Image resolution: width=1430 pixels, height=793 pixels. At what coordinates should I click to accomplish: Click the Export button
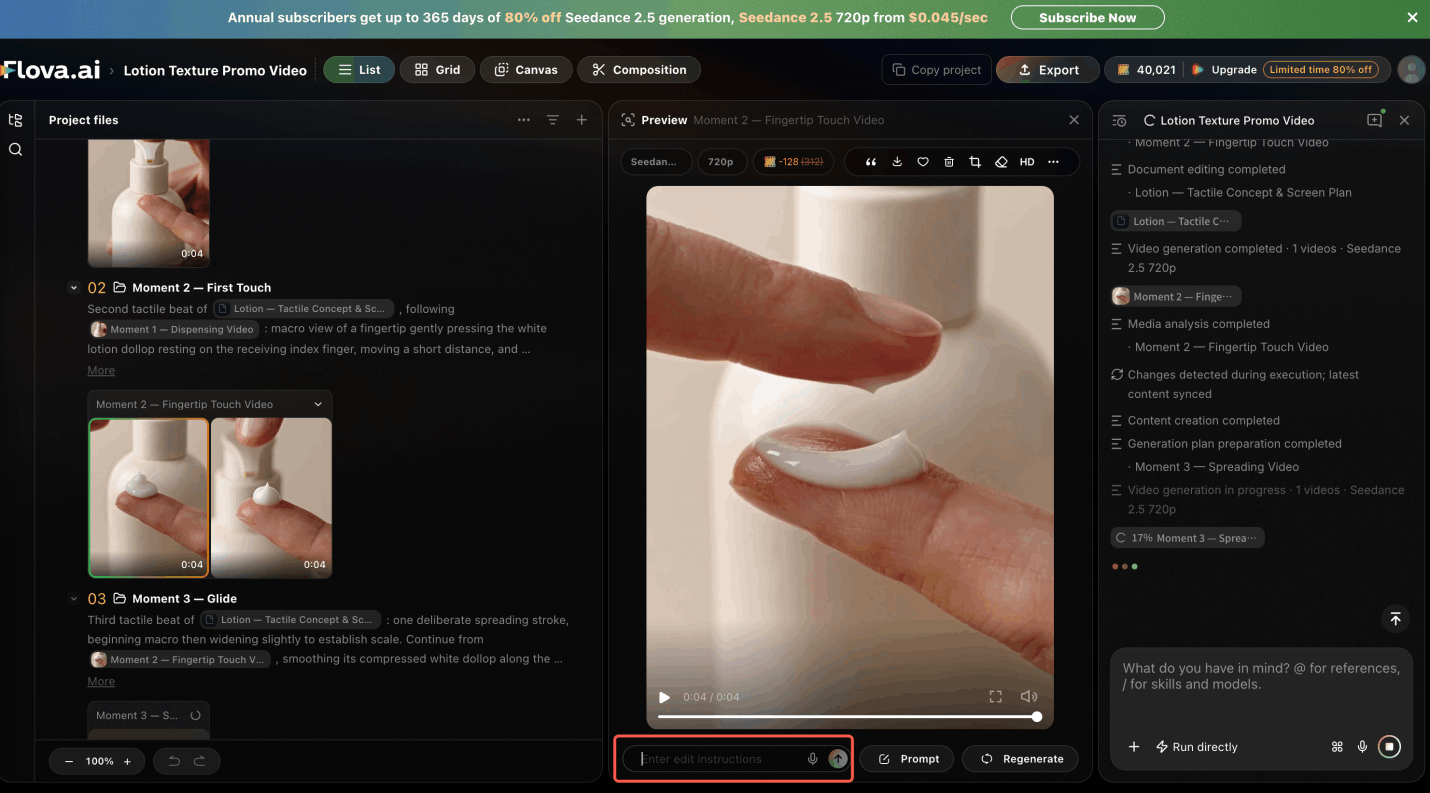pyautogui.click(x=1048, y=70)
